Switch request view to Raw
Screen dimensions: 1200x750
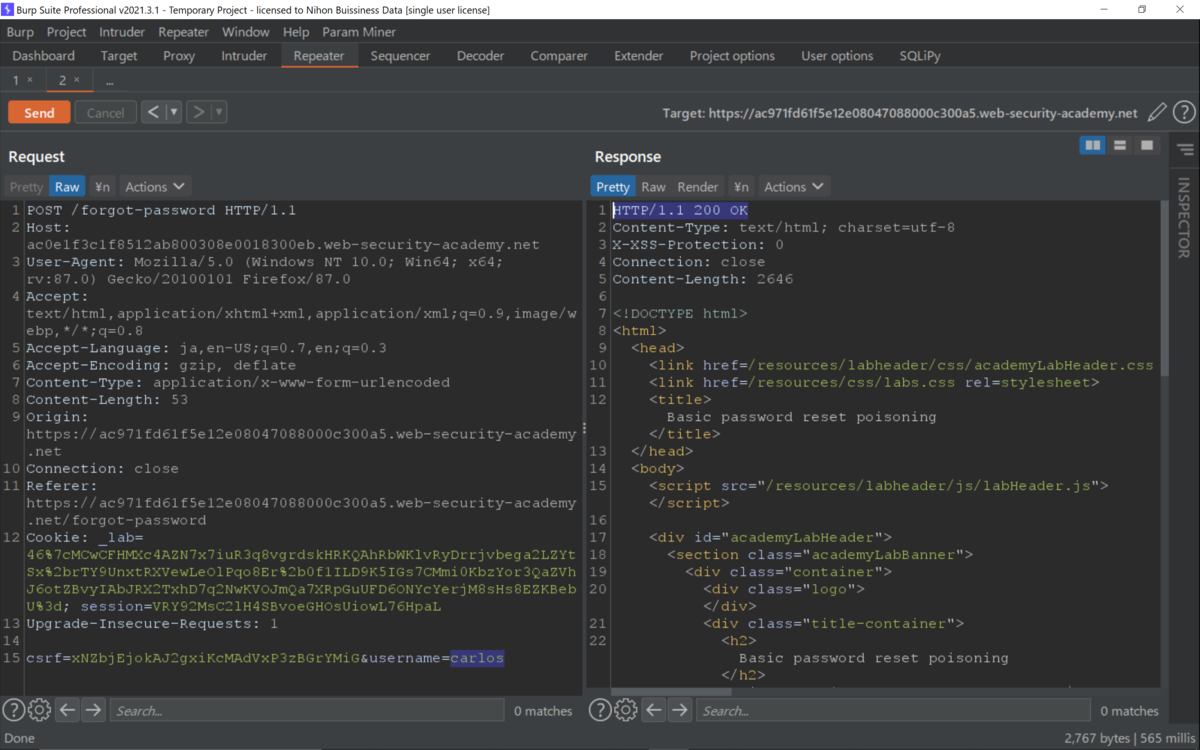coord(67,187)
